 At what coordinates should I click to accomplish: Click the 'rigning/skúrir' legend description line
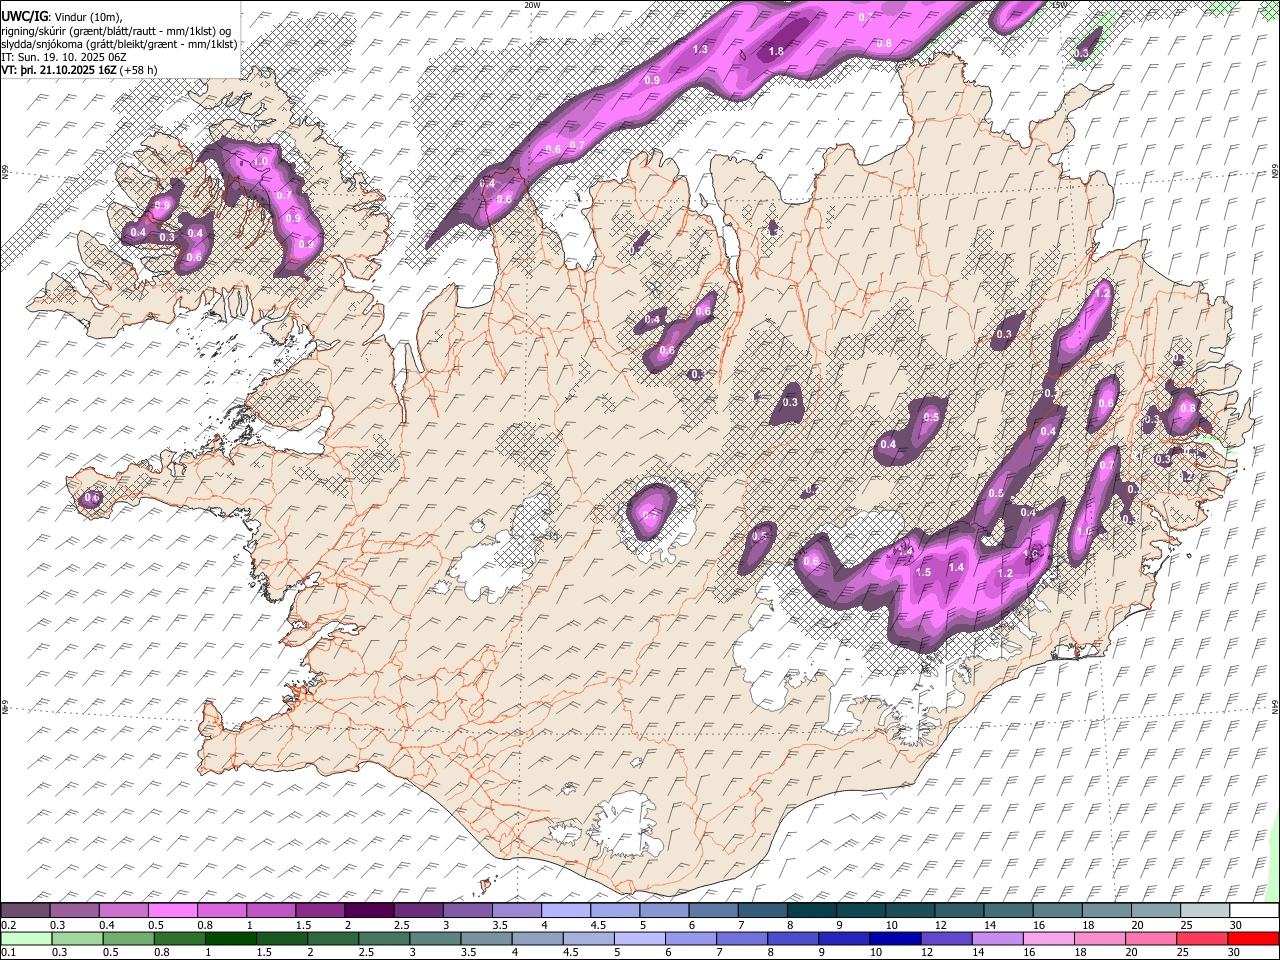tap(116, 30)
